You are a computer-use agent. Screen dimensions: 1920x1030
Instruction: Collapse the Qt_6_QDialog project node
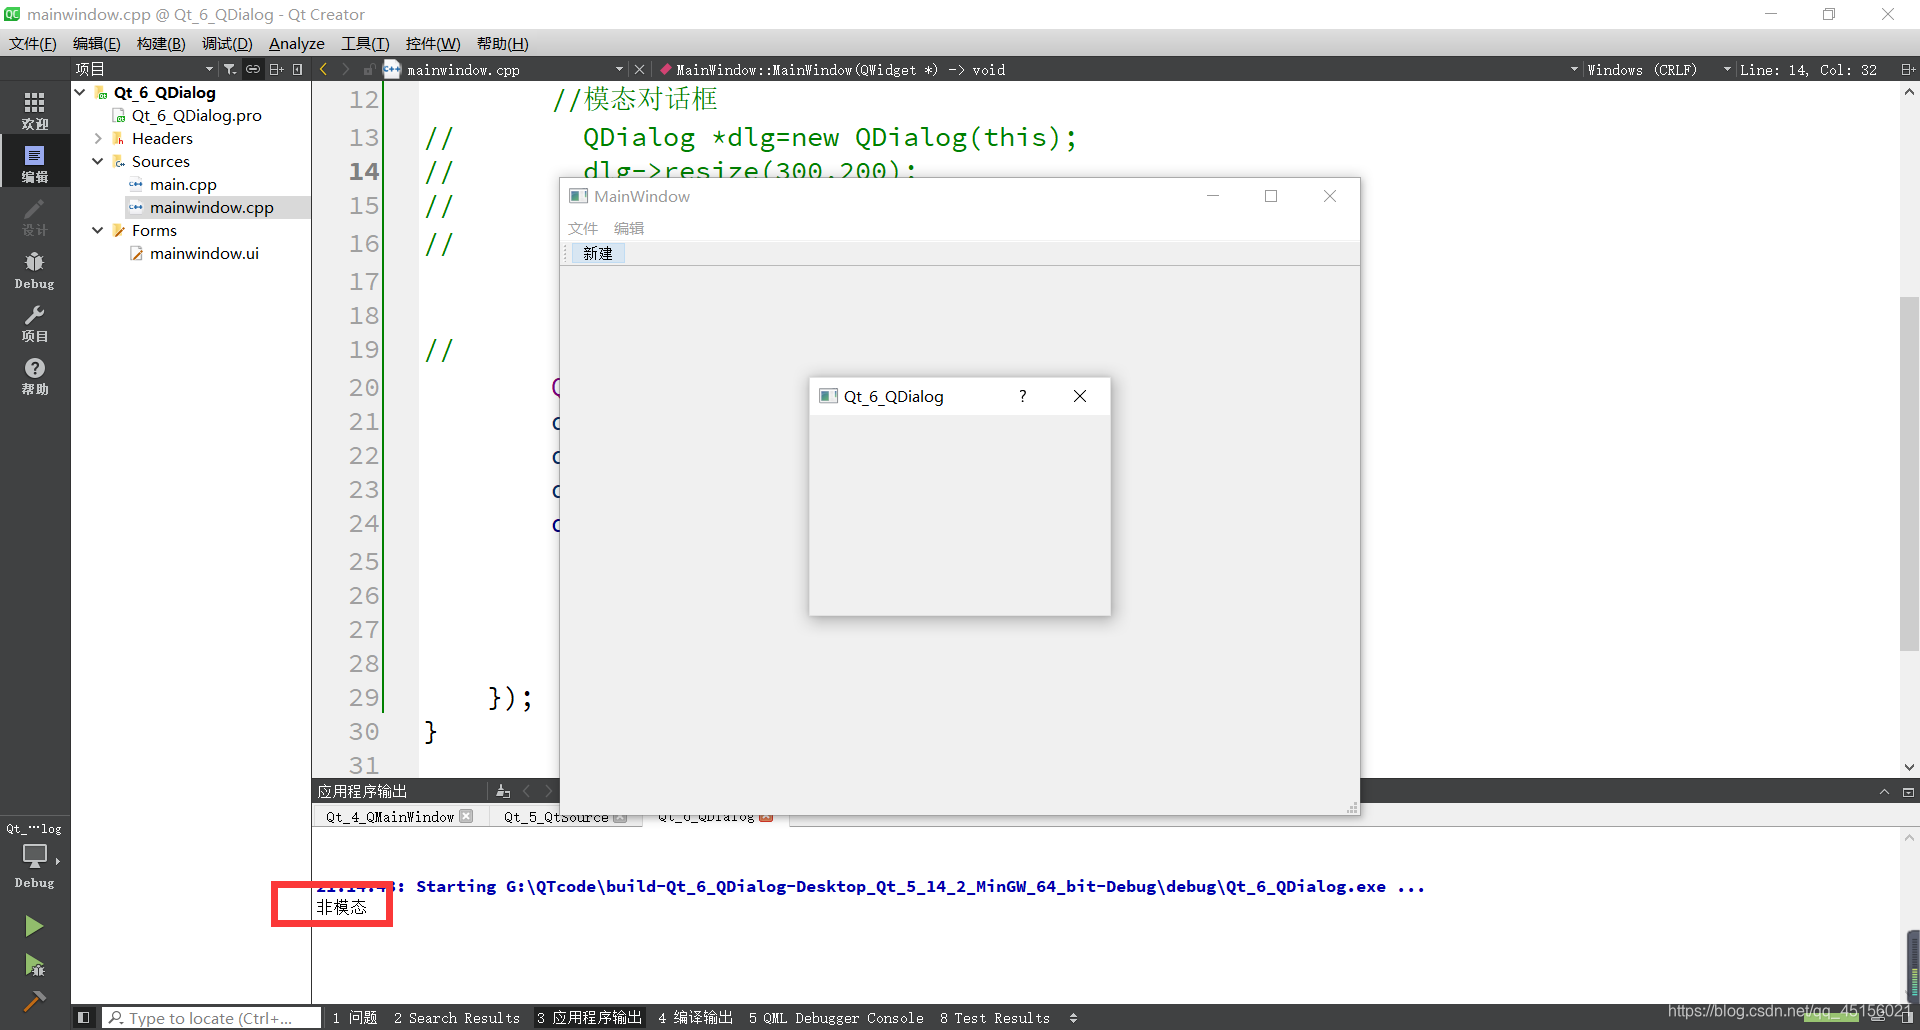pos(80,92)
